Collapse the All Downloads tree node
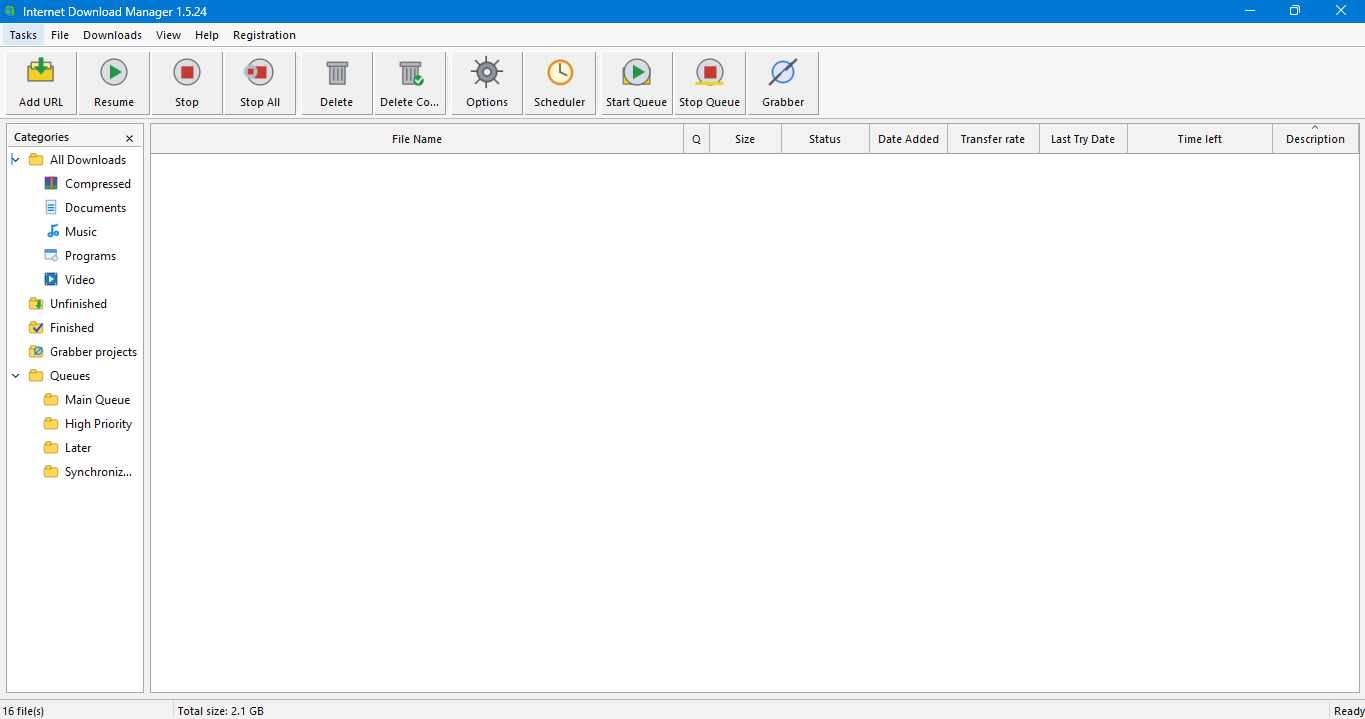1365x719 pixels. 15,160
